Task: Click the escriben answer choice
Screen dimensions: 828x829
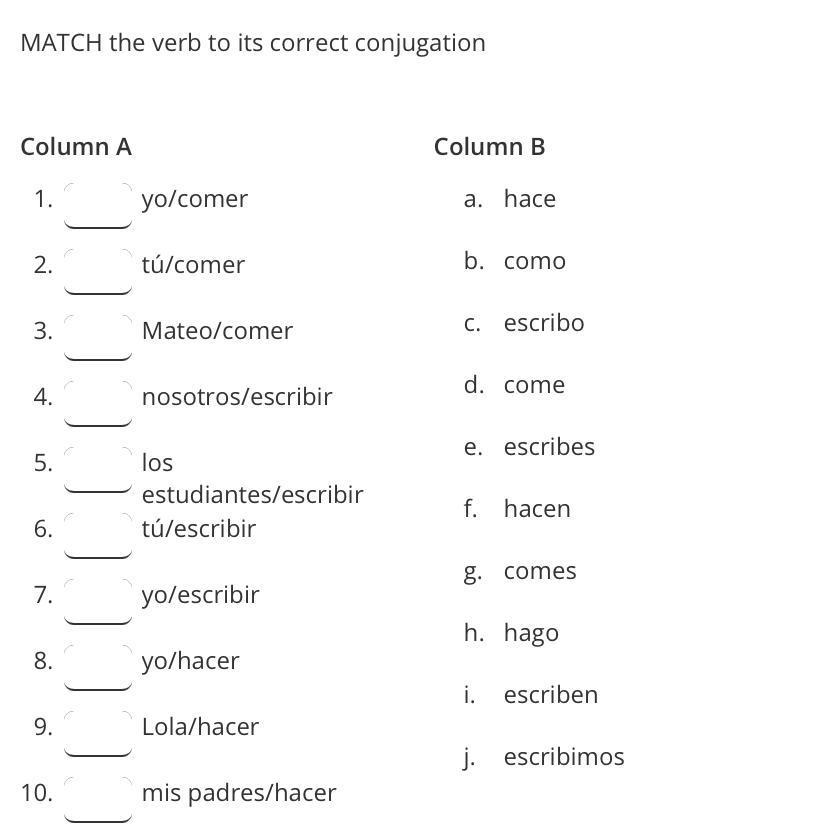Action: pos(551,695)
